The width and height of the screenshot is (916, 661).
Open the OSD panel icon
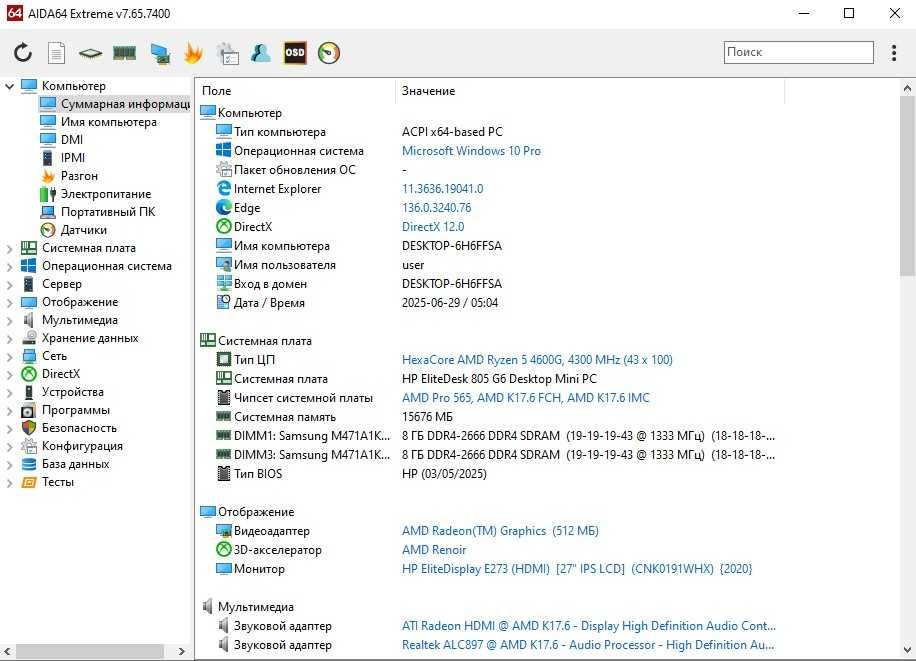pyautogui.click(x=295, y=53)
